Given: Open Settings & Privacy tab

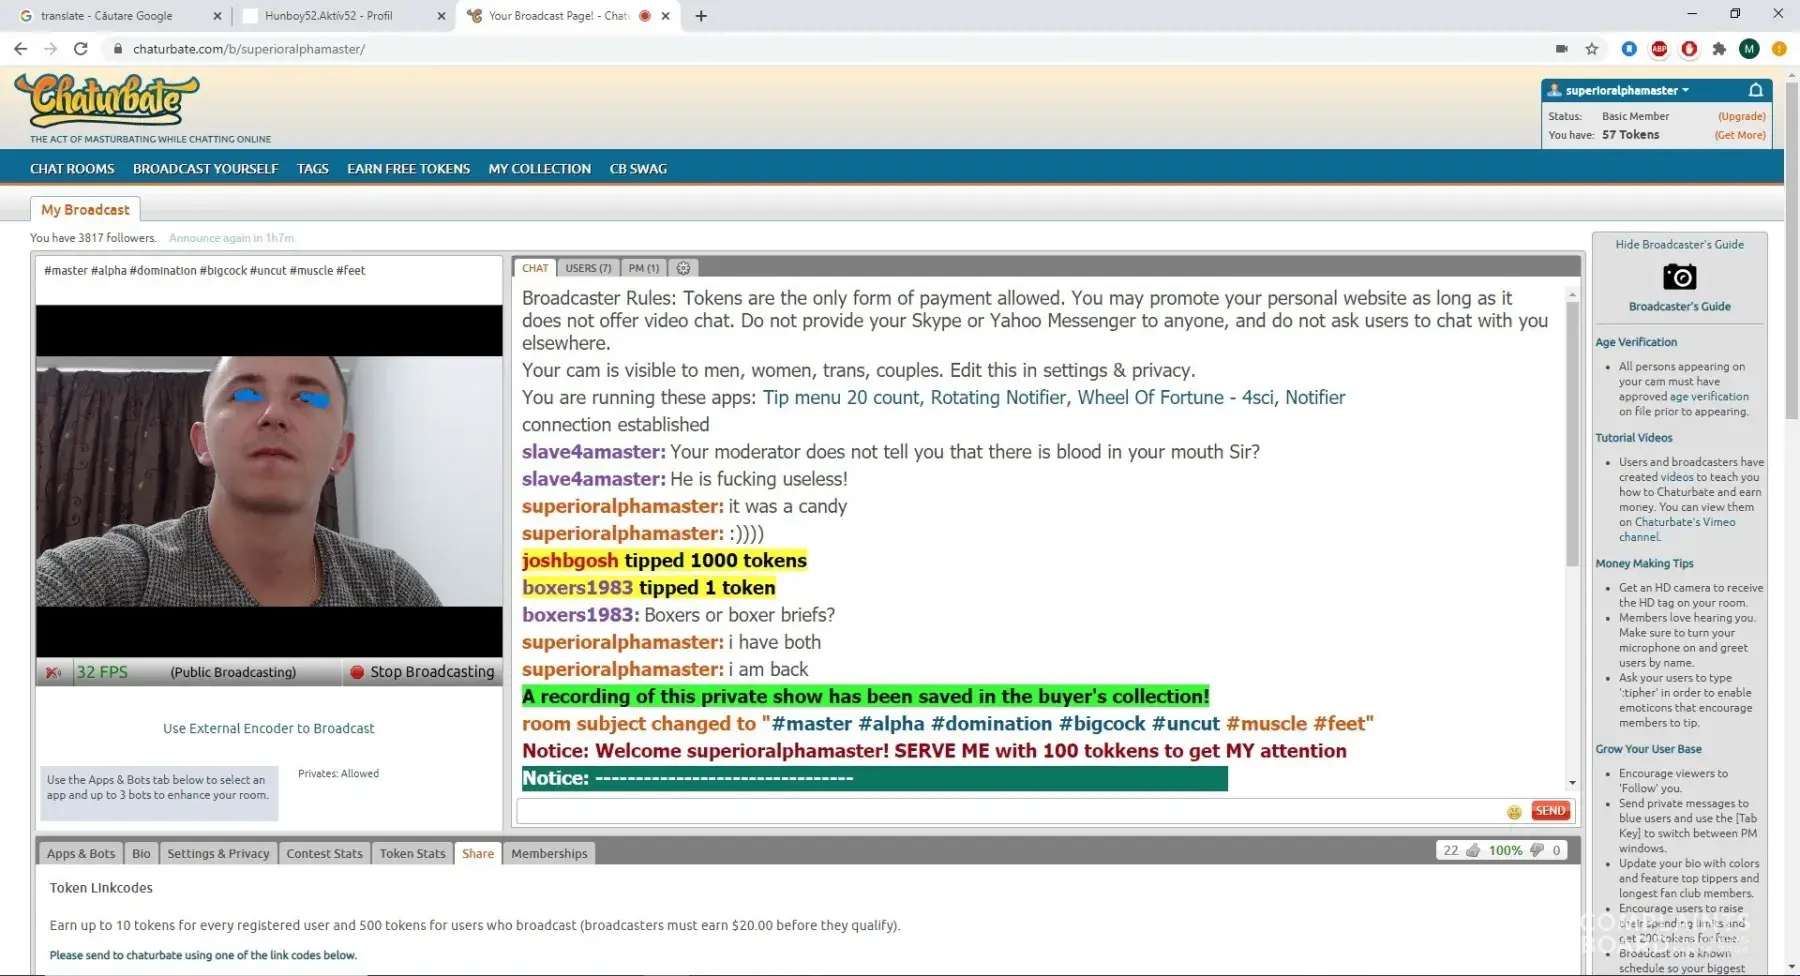Looking at the screenshot, I should tap(218, 853).
